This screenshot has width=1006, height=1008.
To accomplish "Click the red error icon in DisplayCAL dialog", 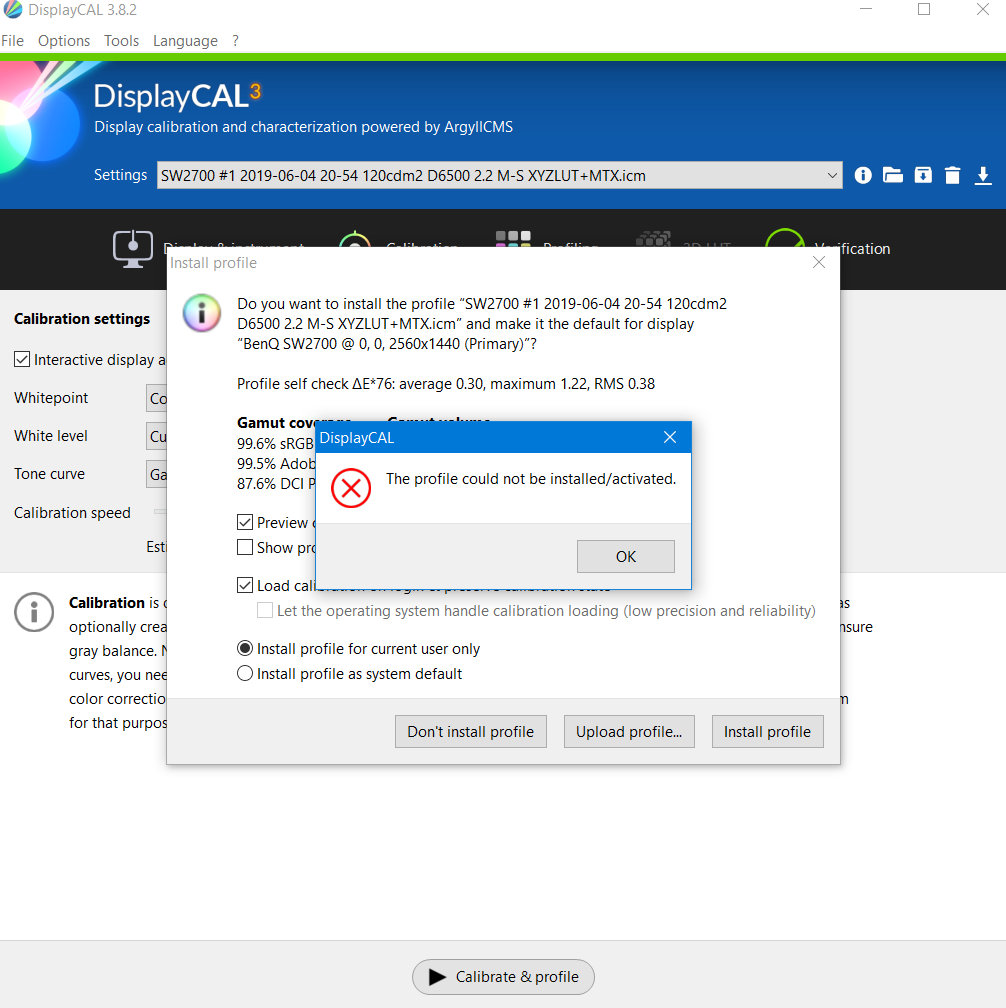I will tap(351, 488).
